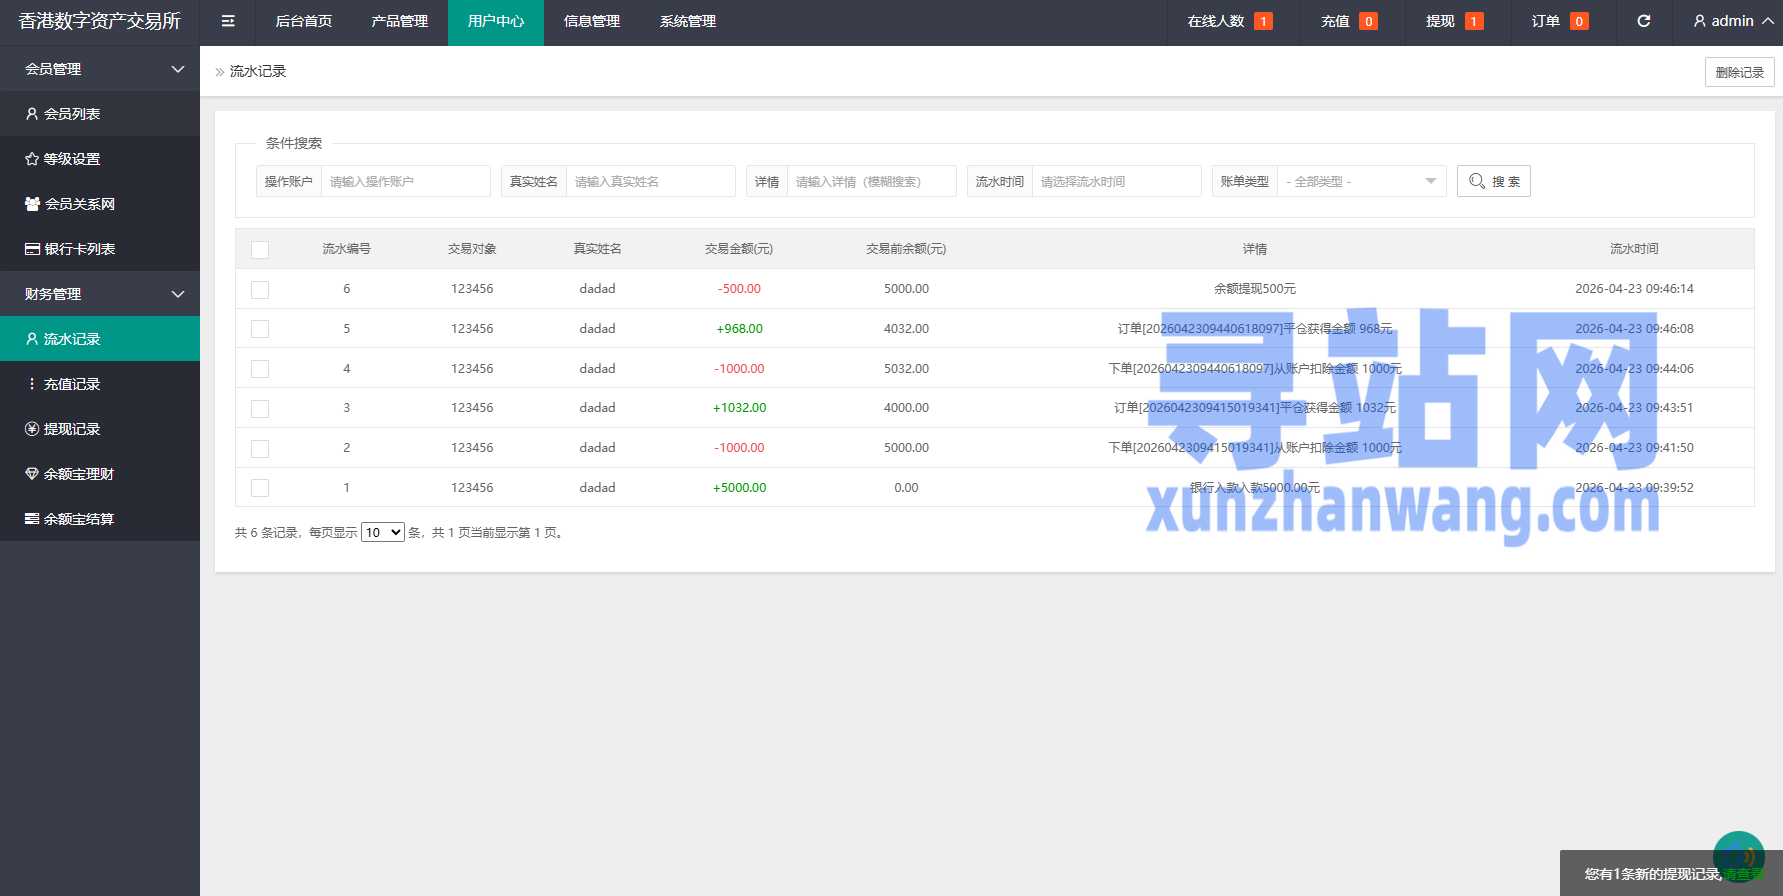Click the timestamp 2026-04-23 09:39:52
Screen dimensions: 1783x896
click(x=1634, y=487)
